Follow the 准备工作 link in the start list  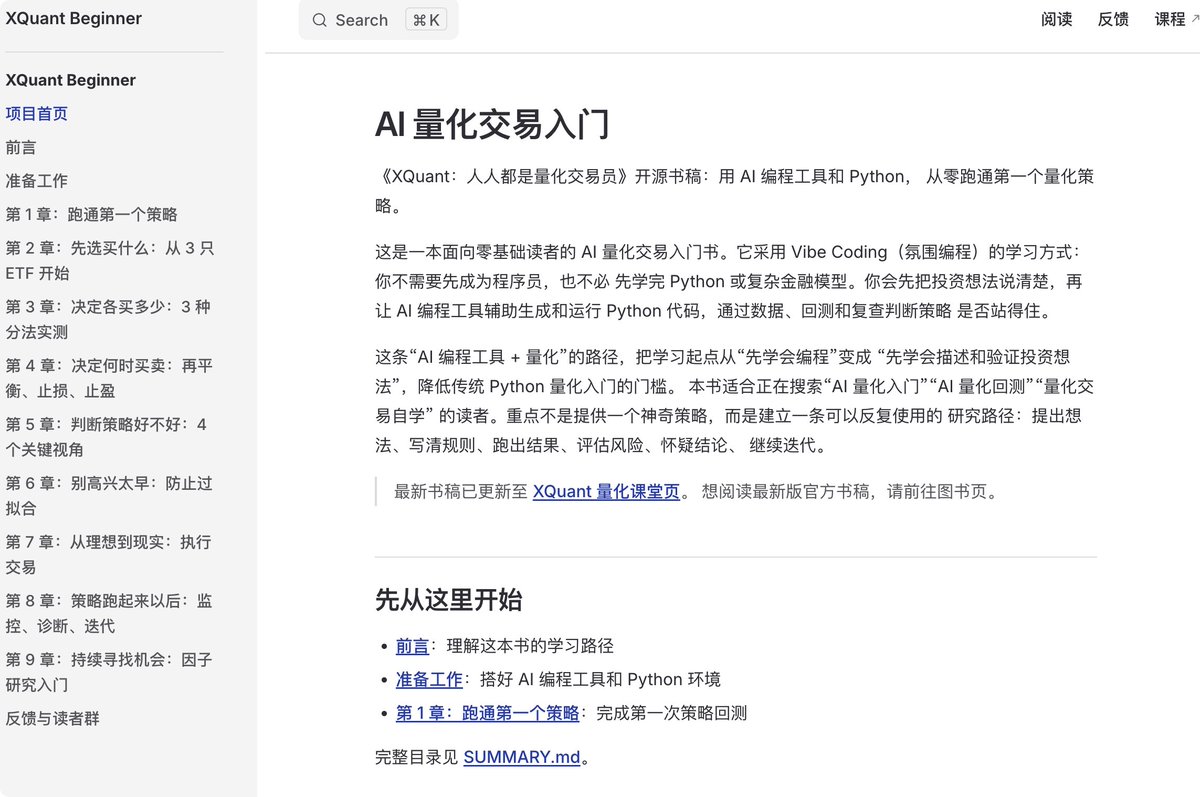[x=429, y=680]
